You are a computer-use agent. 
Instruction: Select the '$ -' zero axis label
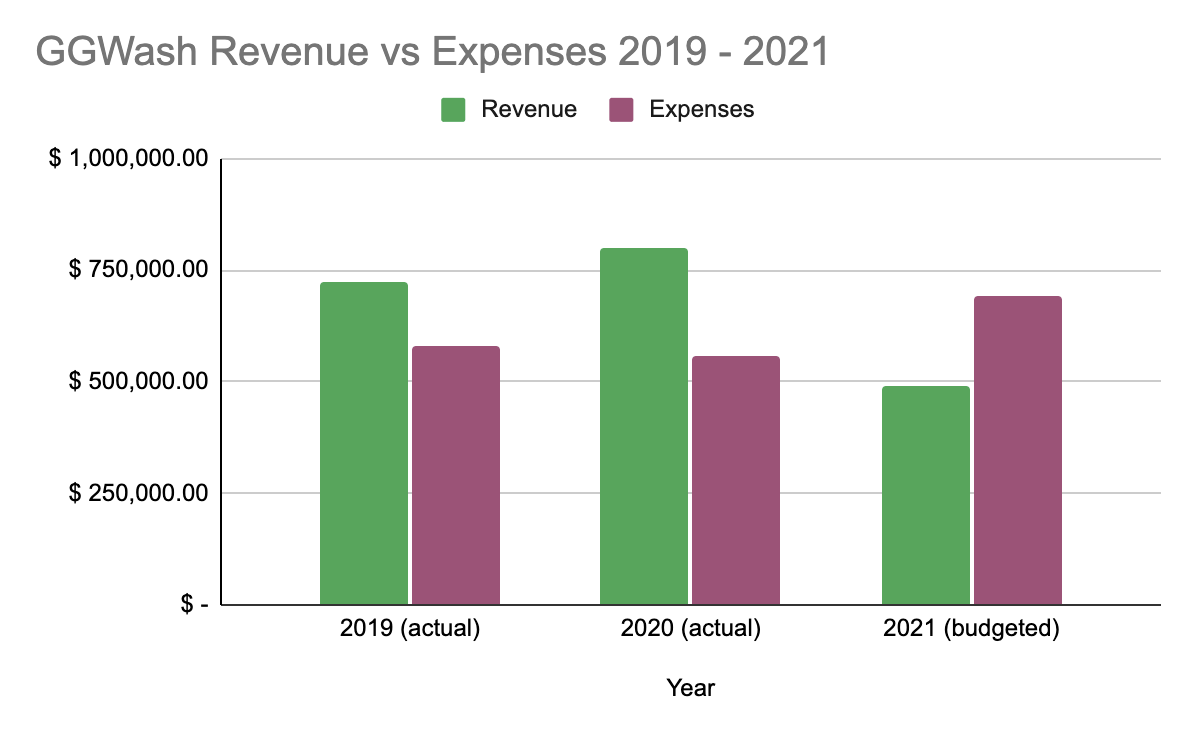click(x=195, y=604)
